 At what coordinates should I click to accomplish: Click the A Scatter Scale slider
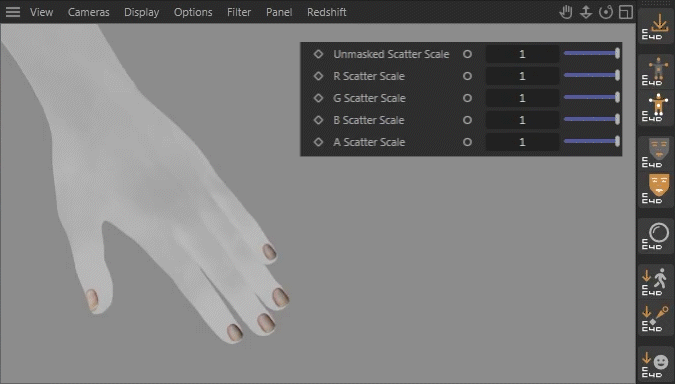pyautogui.click(x=592, y=141)
